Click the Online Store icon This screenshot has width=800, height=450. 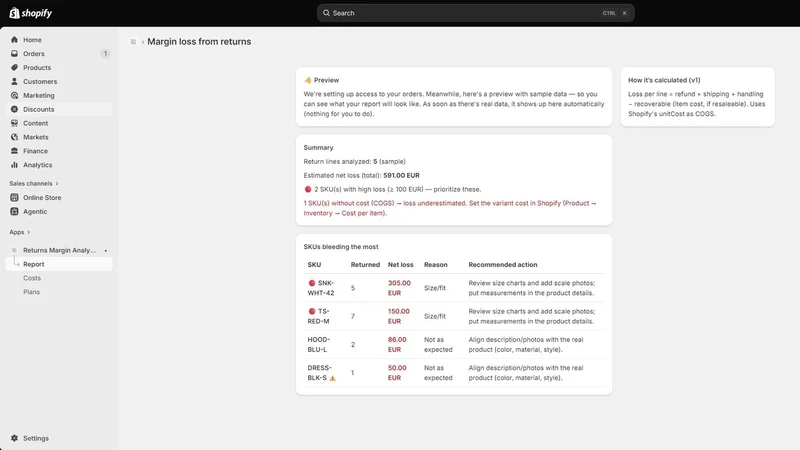coord(14,197)
